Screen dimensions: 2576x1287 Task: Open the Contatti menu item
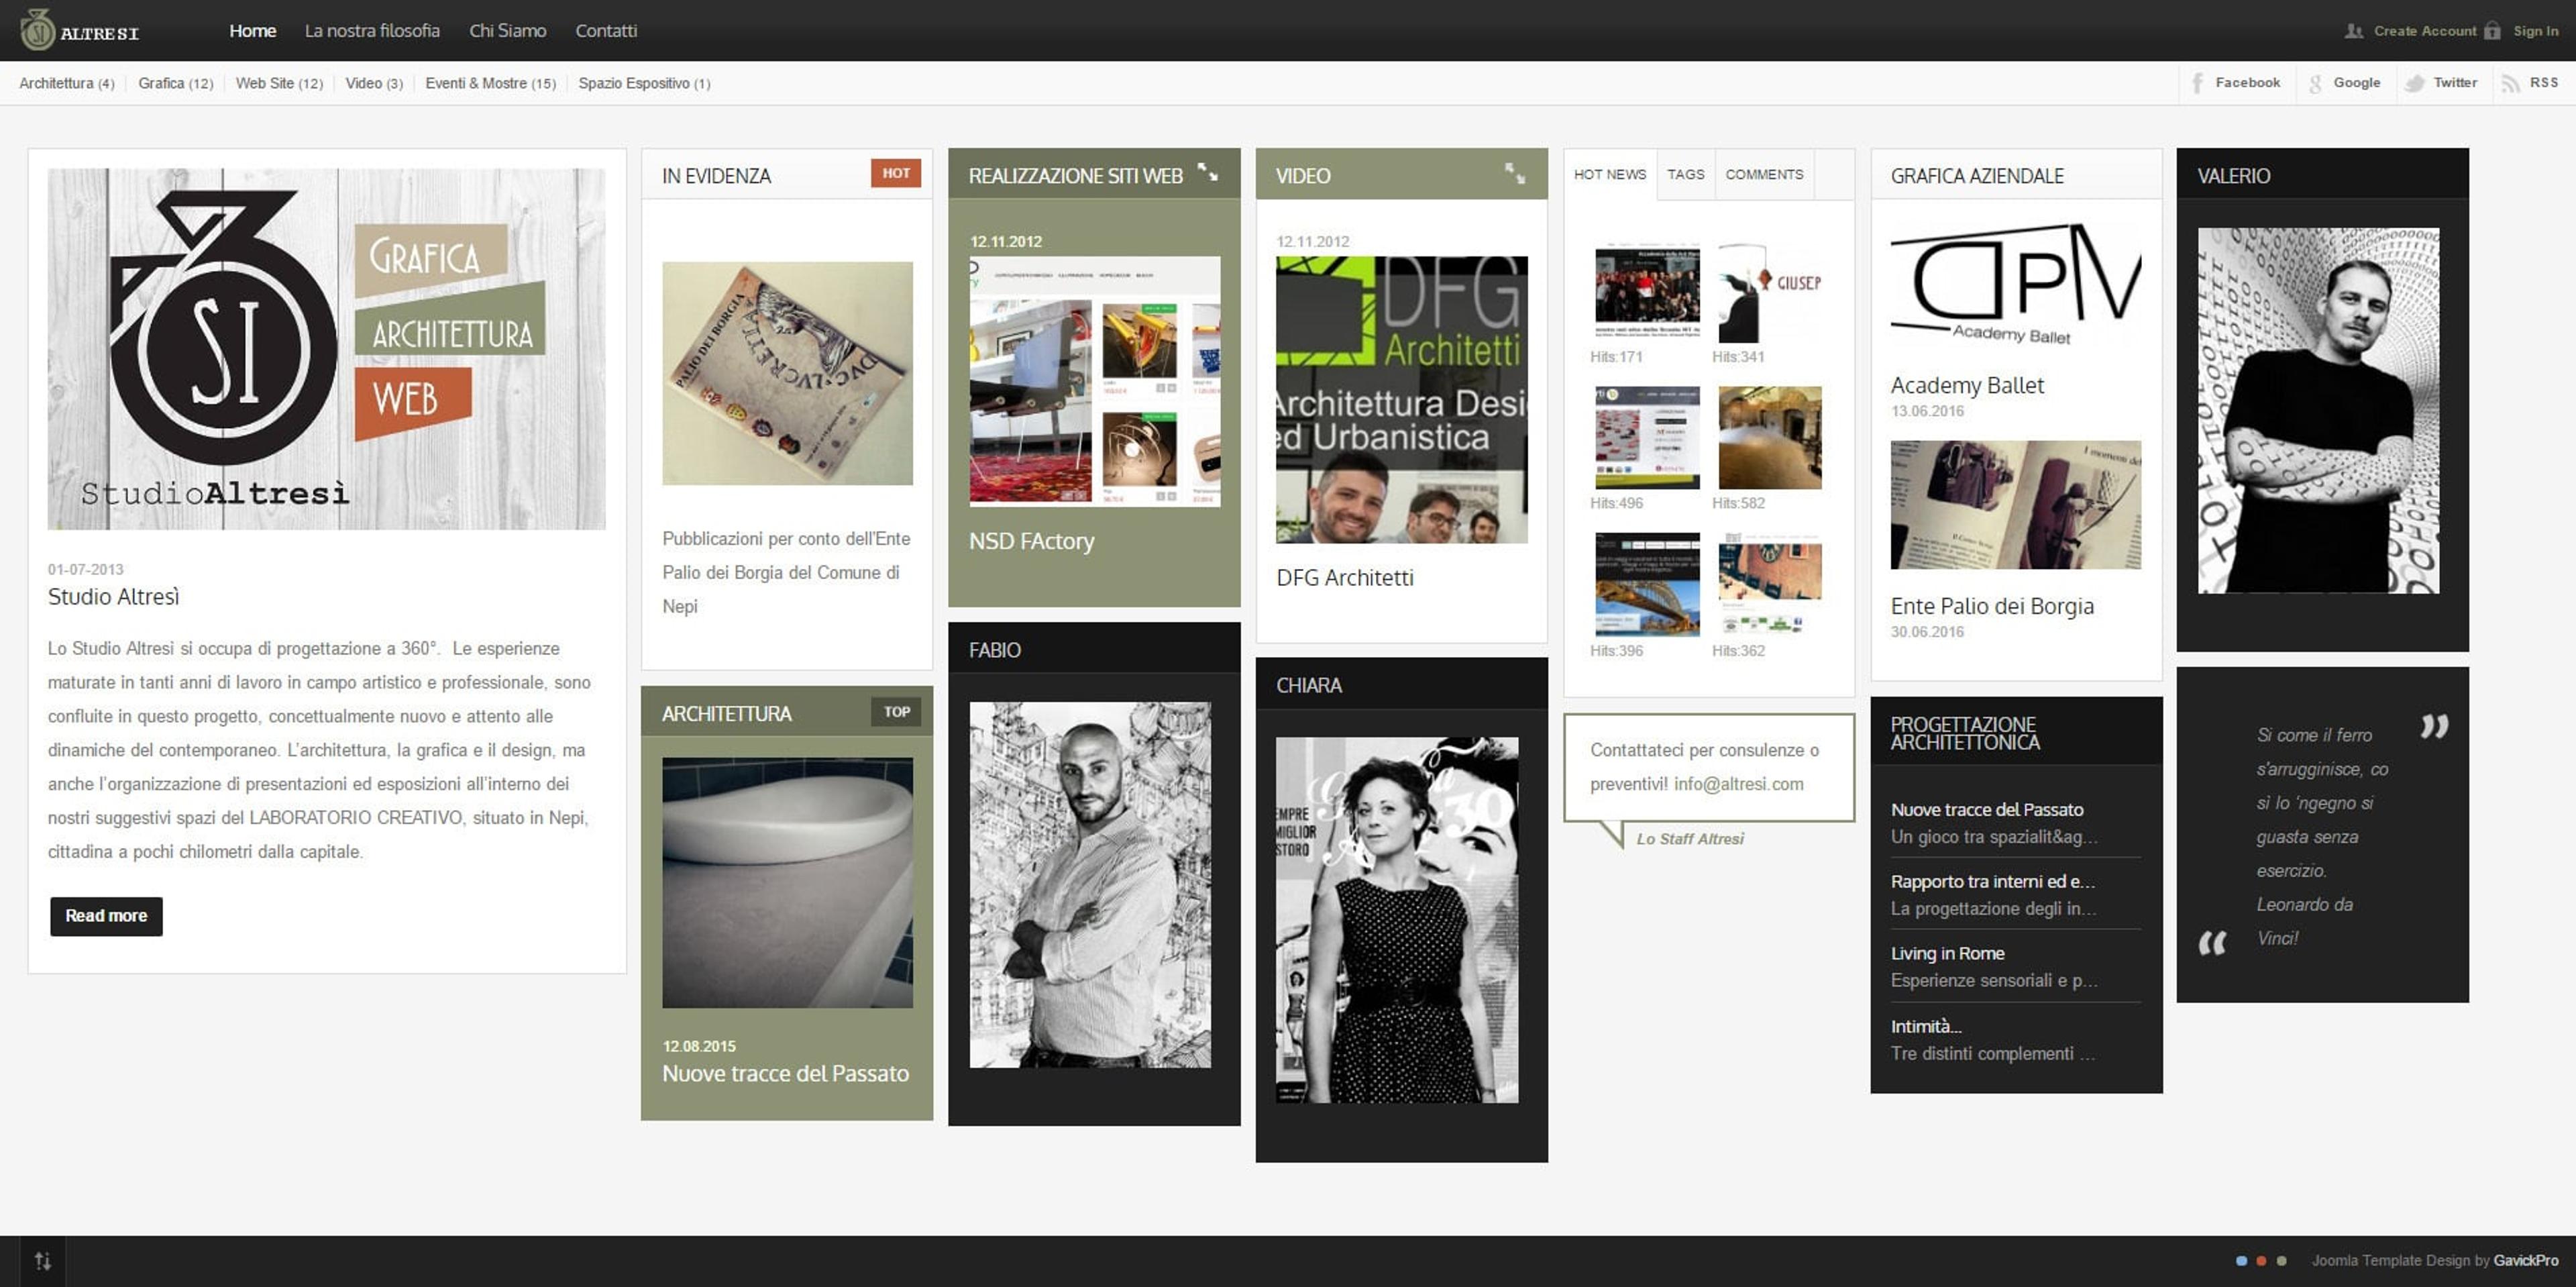(x=606, y=31)
